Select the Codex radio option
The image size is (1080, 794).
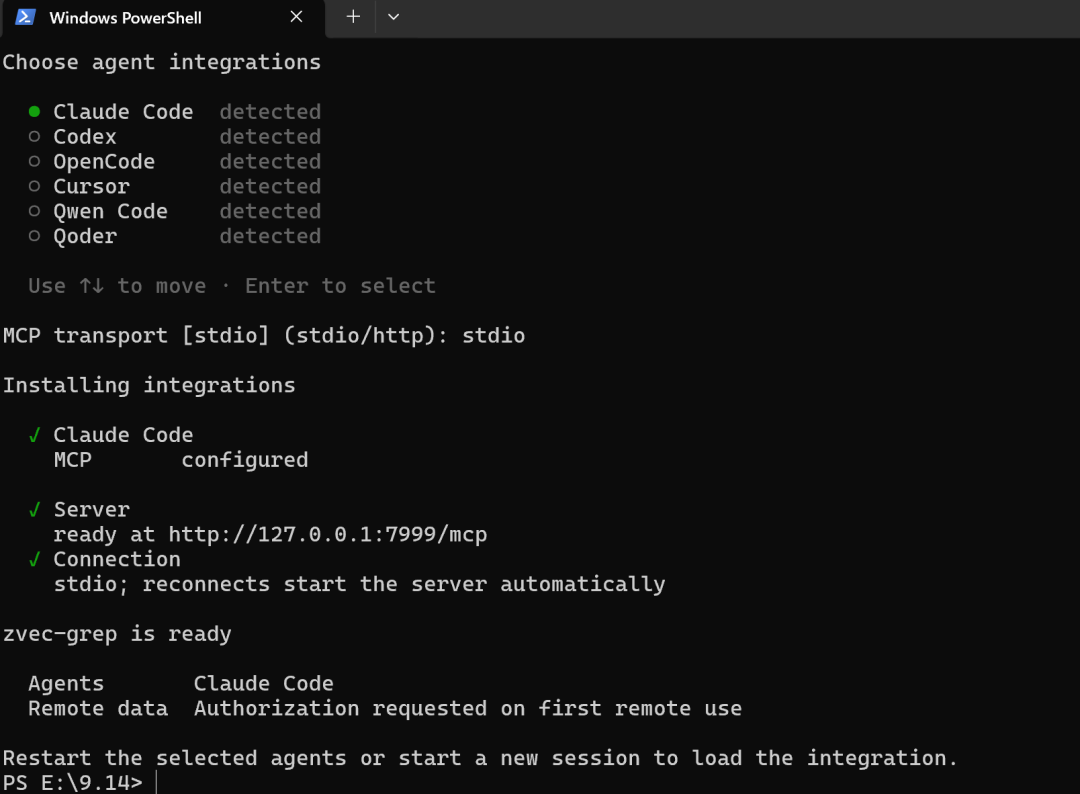click(34, 136)
